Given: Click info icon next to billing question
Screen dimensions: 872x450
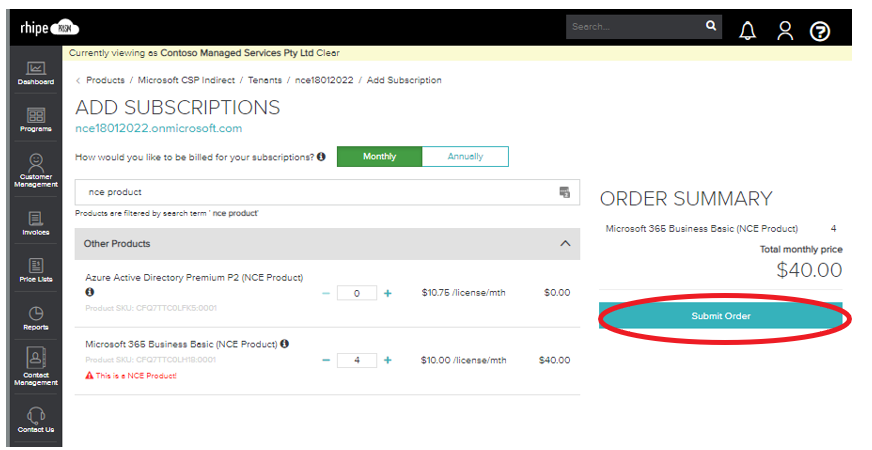Looking at the screenshot, I should (321, 157).
